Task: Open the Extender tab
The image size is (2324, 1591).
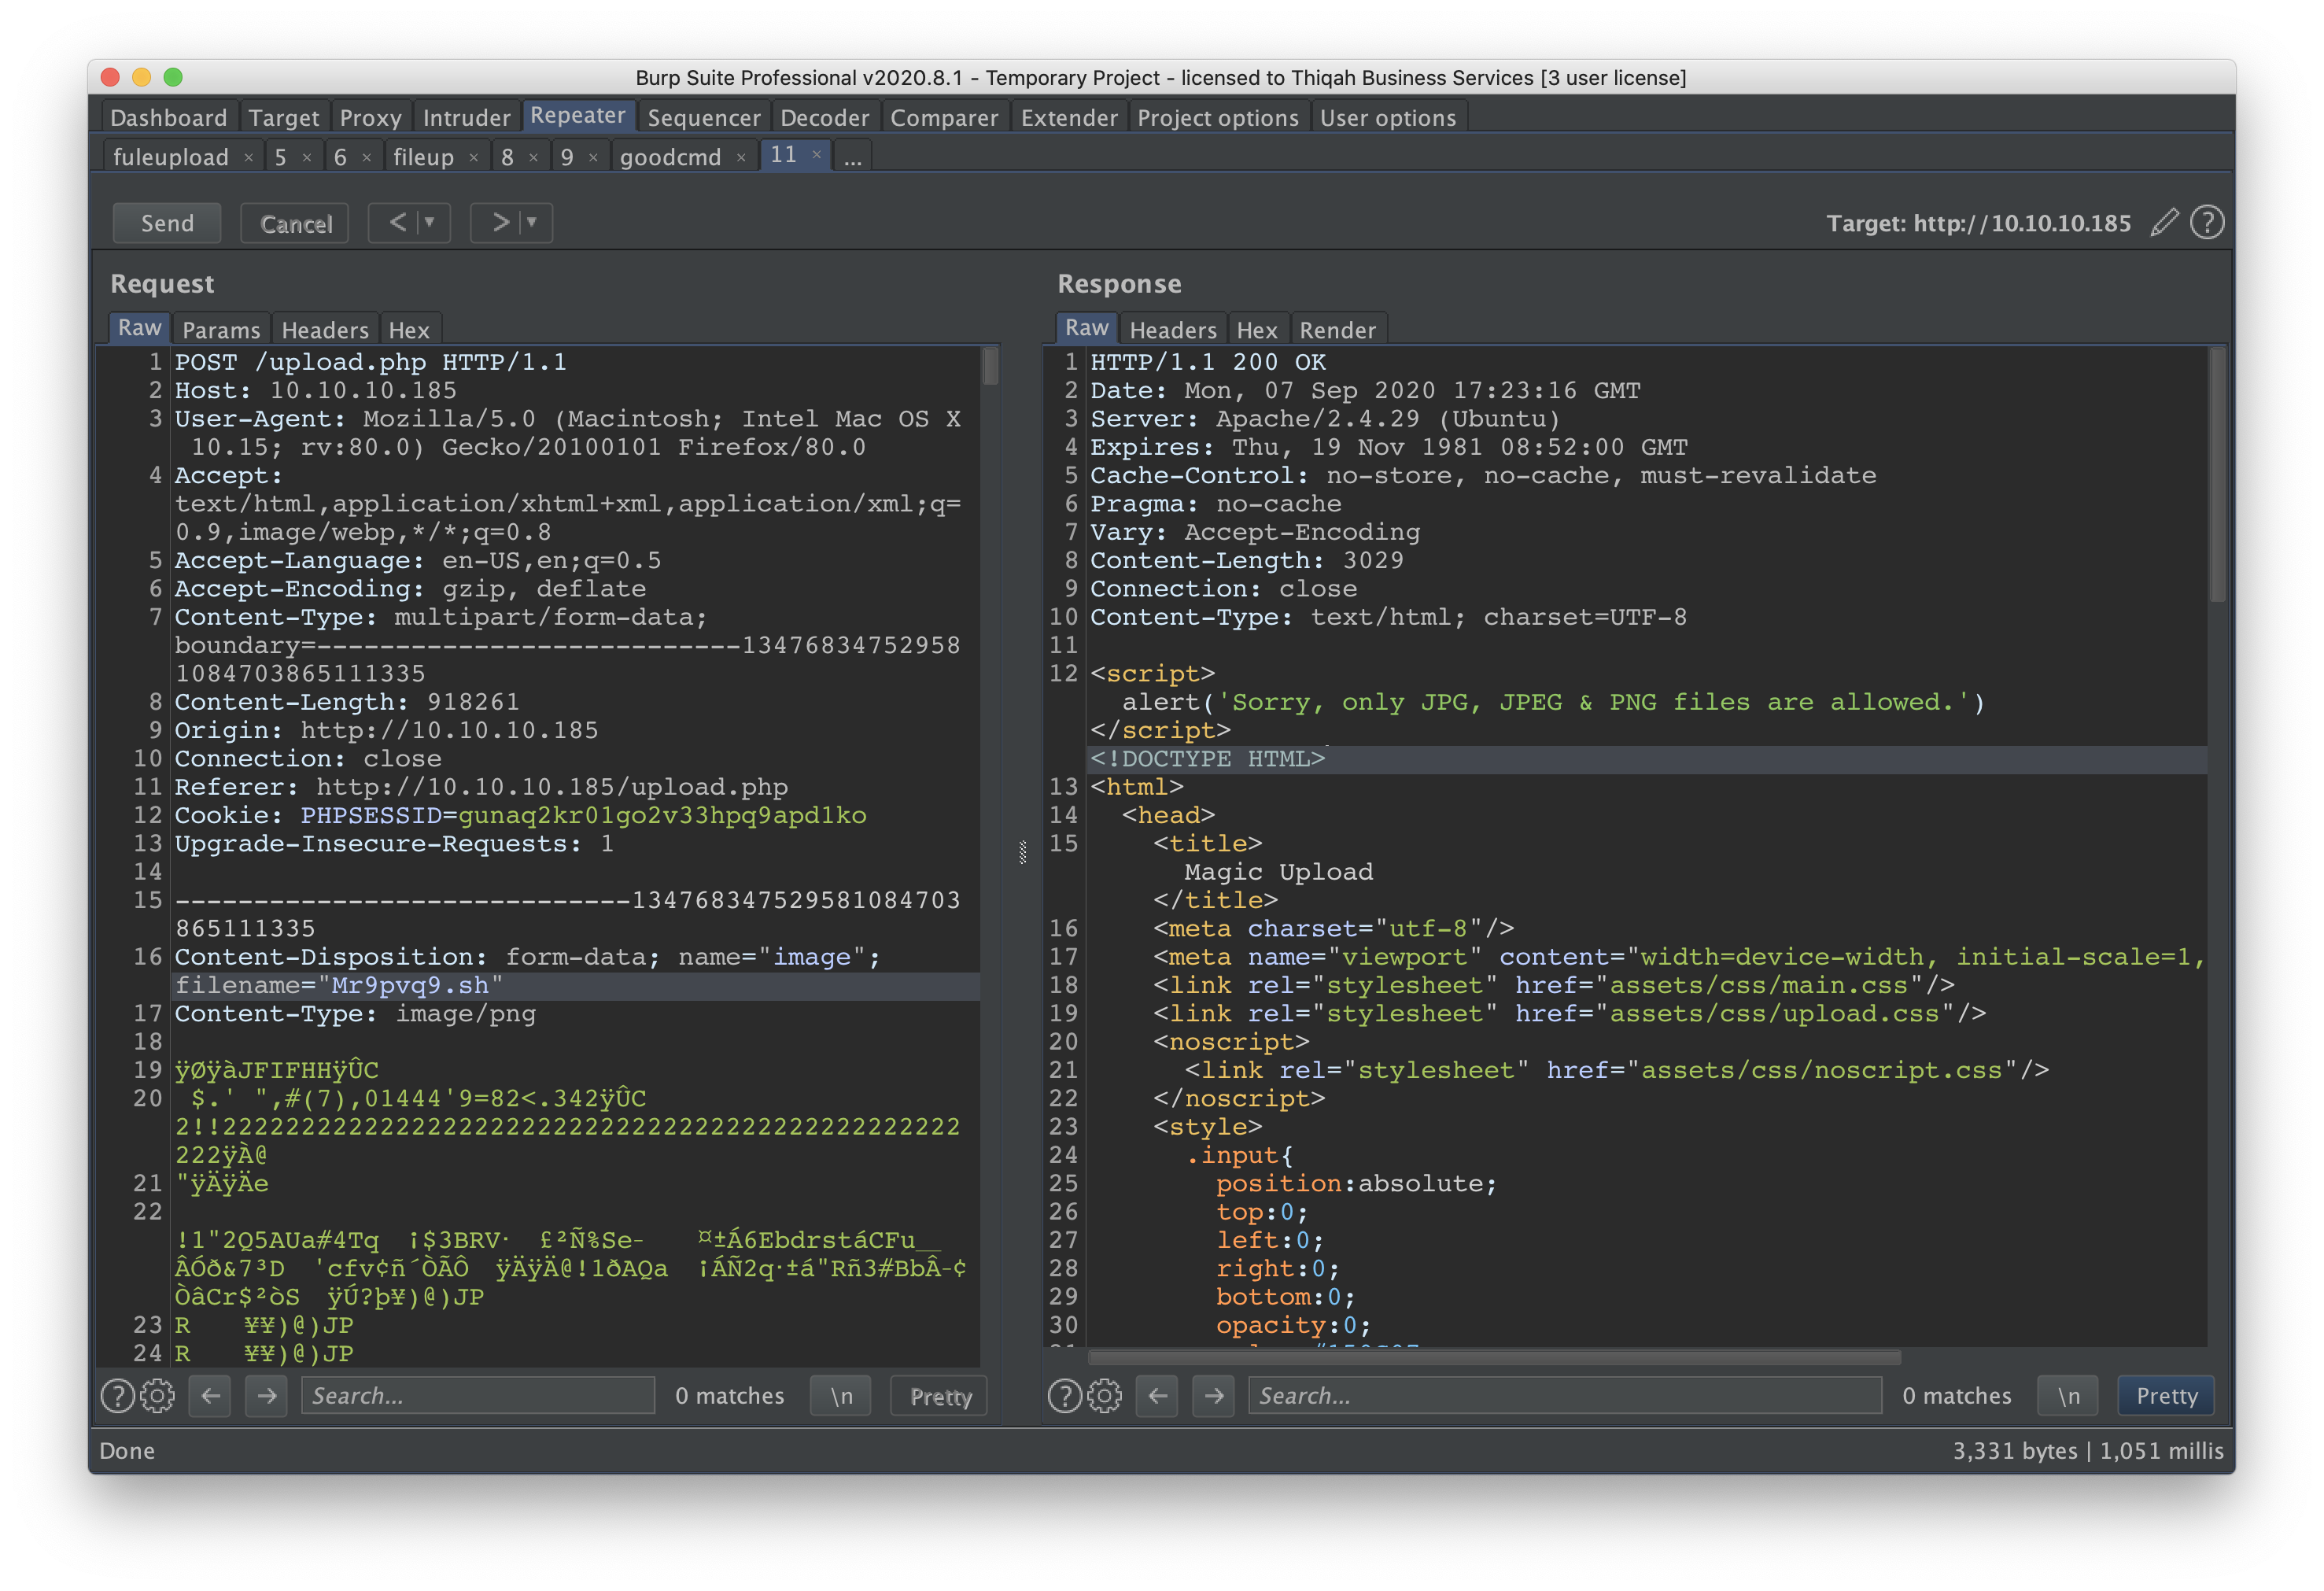Action: coord(1069,118)
